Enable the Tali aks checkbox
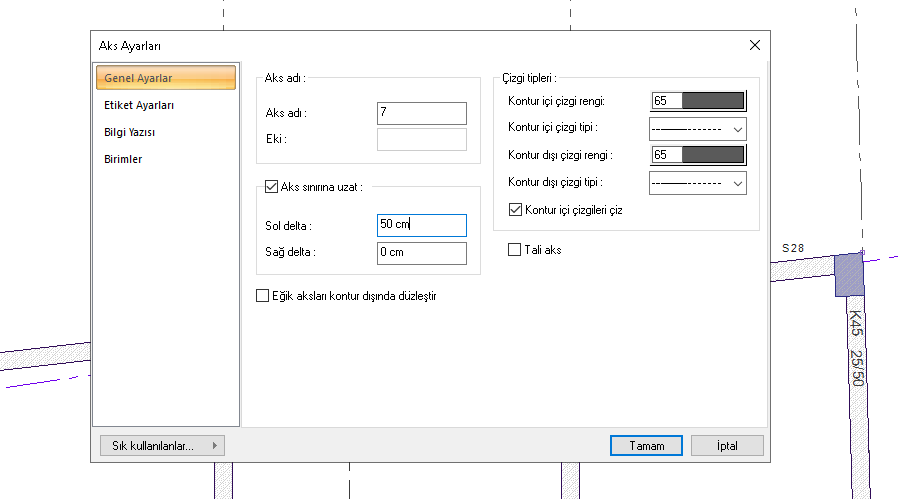Viewport: 904px width, 499px height. 514,250
